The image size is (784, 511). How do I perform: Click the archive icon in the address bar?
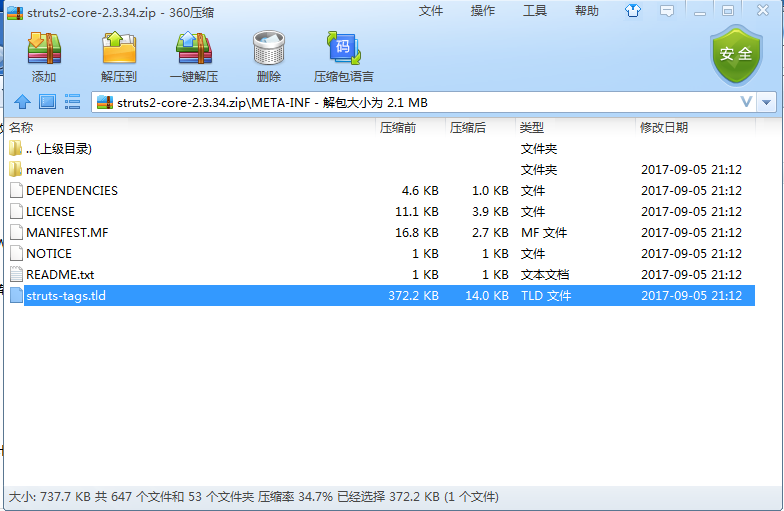104,102
